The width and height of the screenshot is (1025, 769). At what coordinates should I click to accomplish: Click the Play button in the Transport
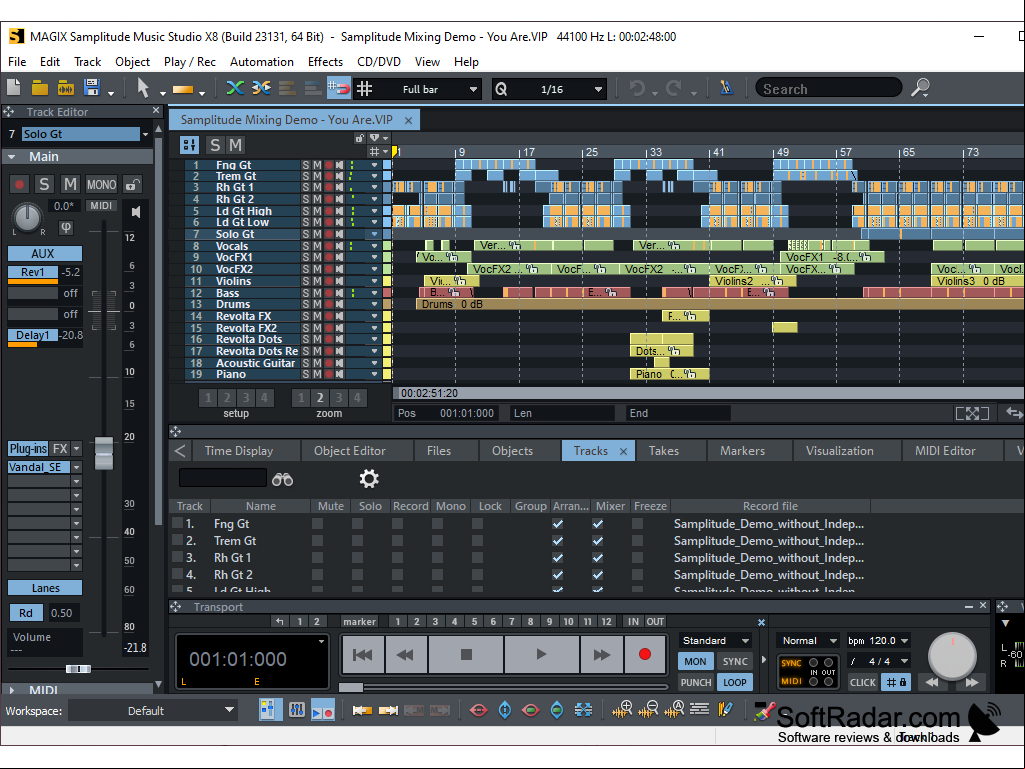point(541,655)
